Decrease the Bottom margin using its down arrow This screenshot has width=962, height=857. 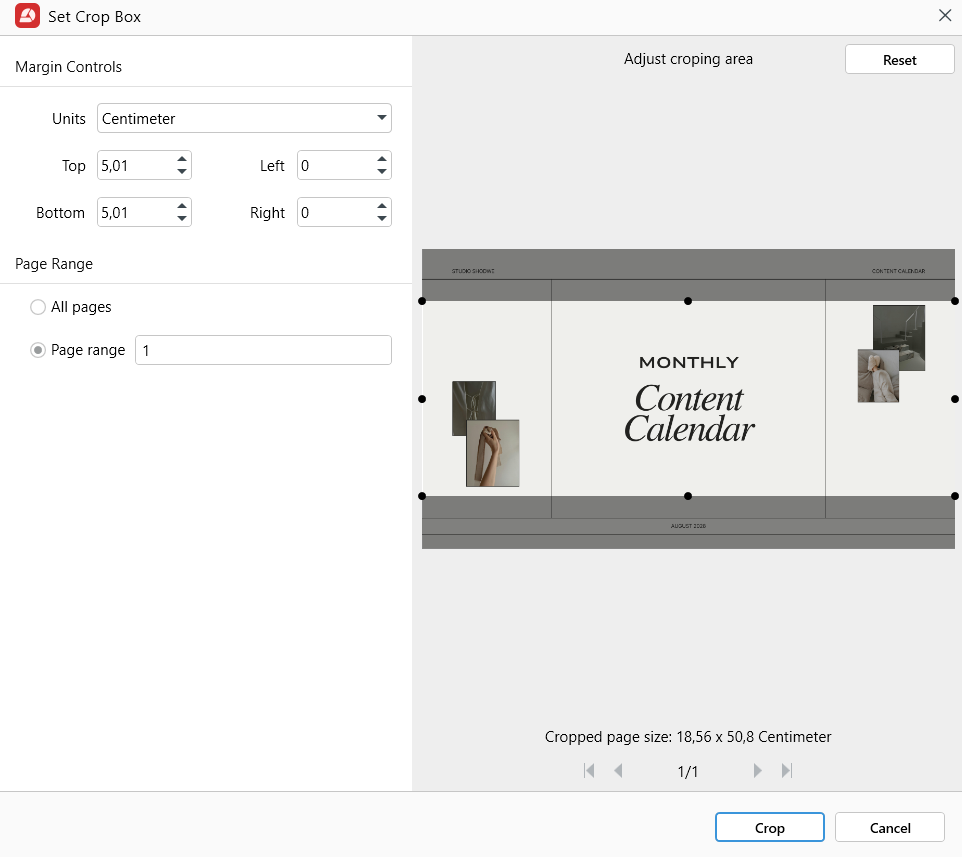pos(181,218)
